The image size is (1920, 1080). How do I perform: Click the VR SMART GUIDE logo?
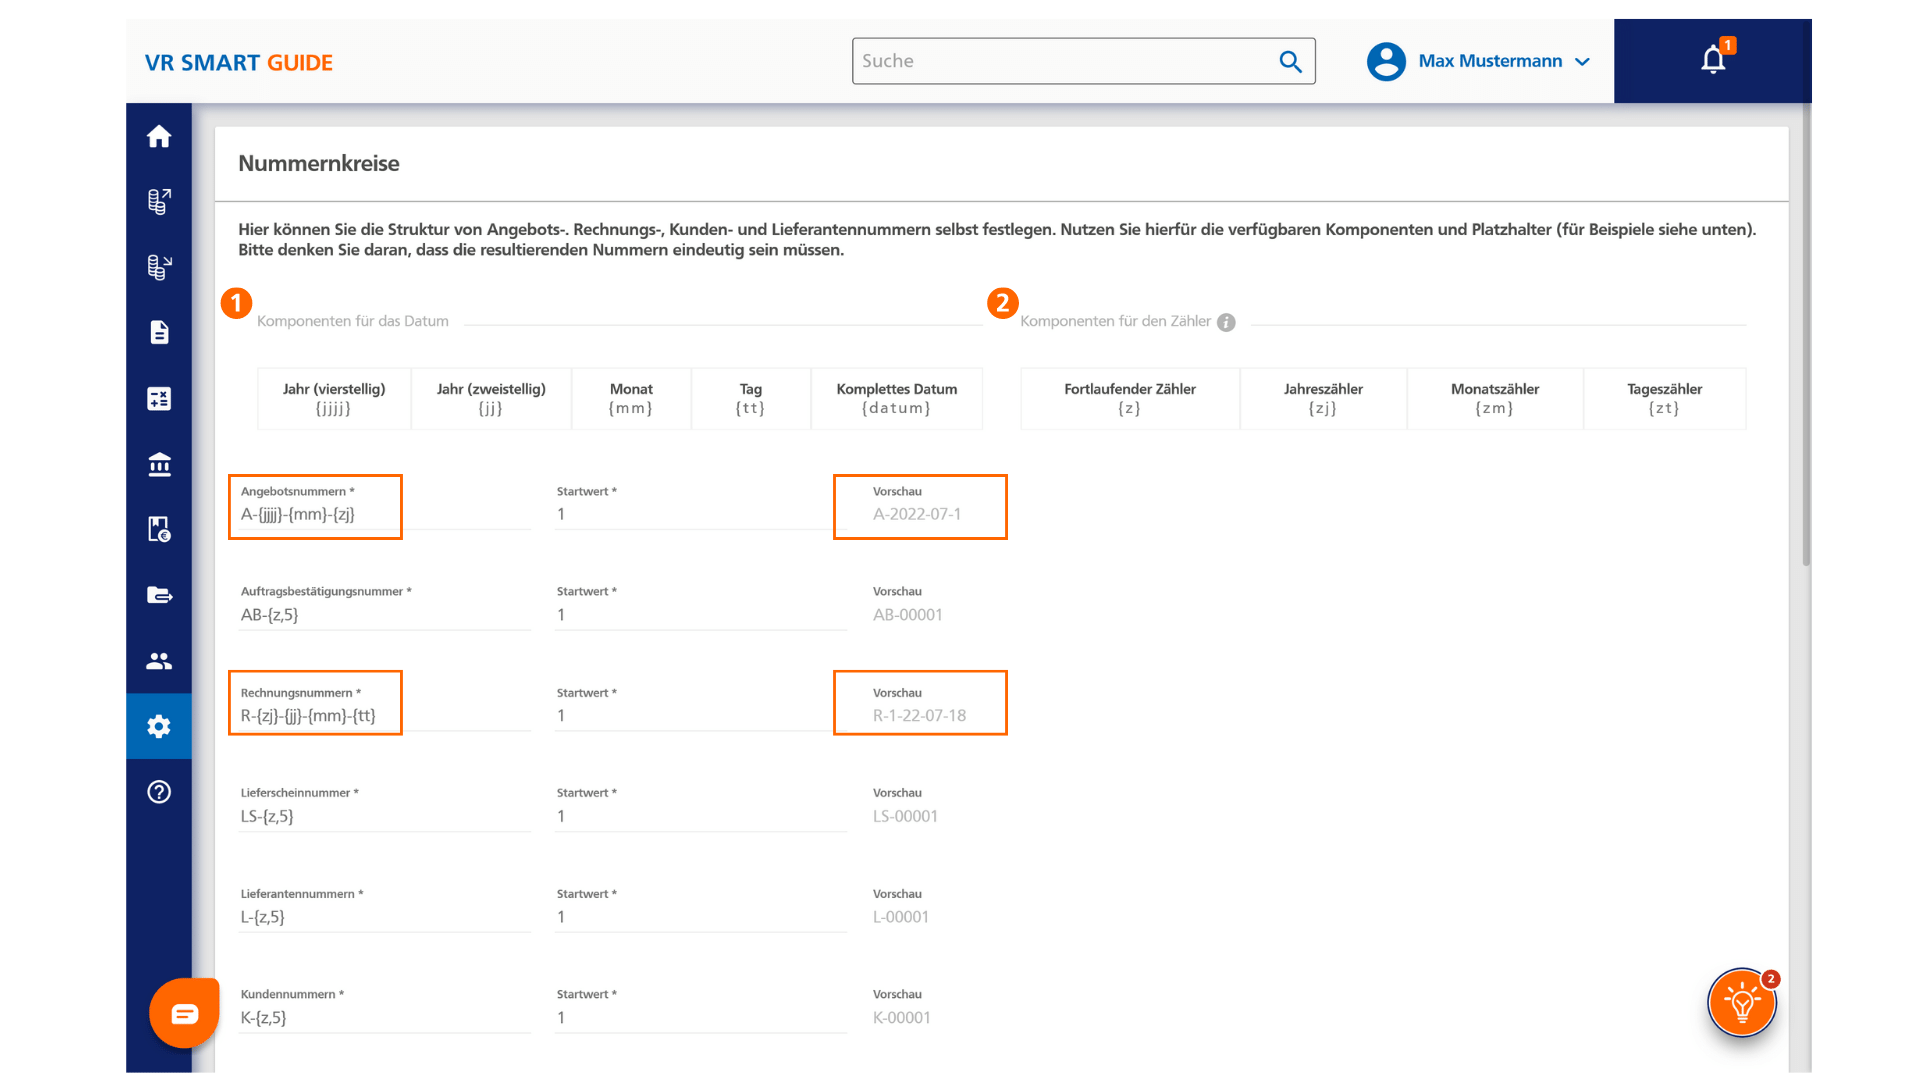[x=239, y=62]
